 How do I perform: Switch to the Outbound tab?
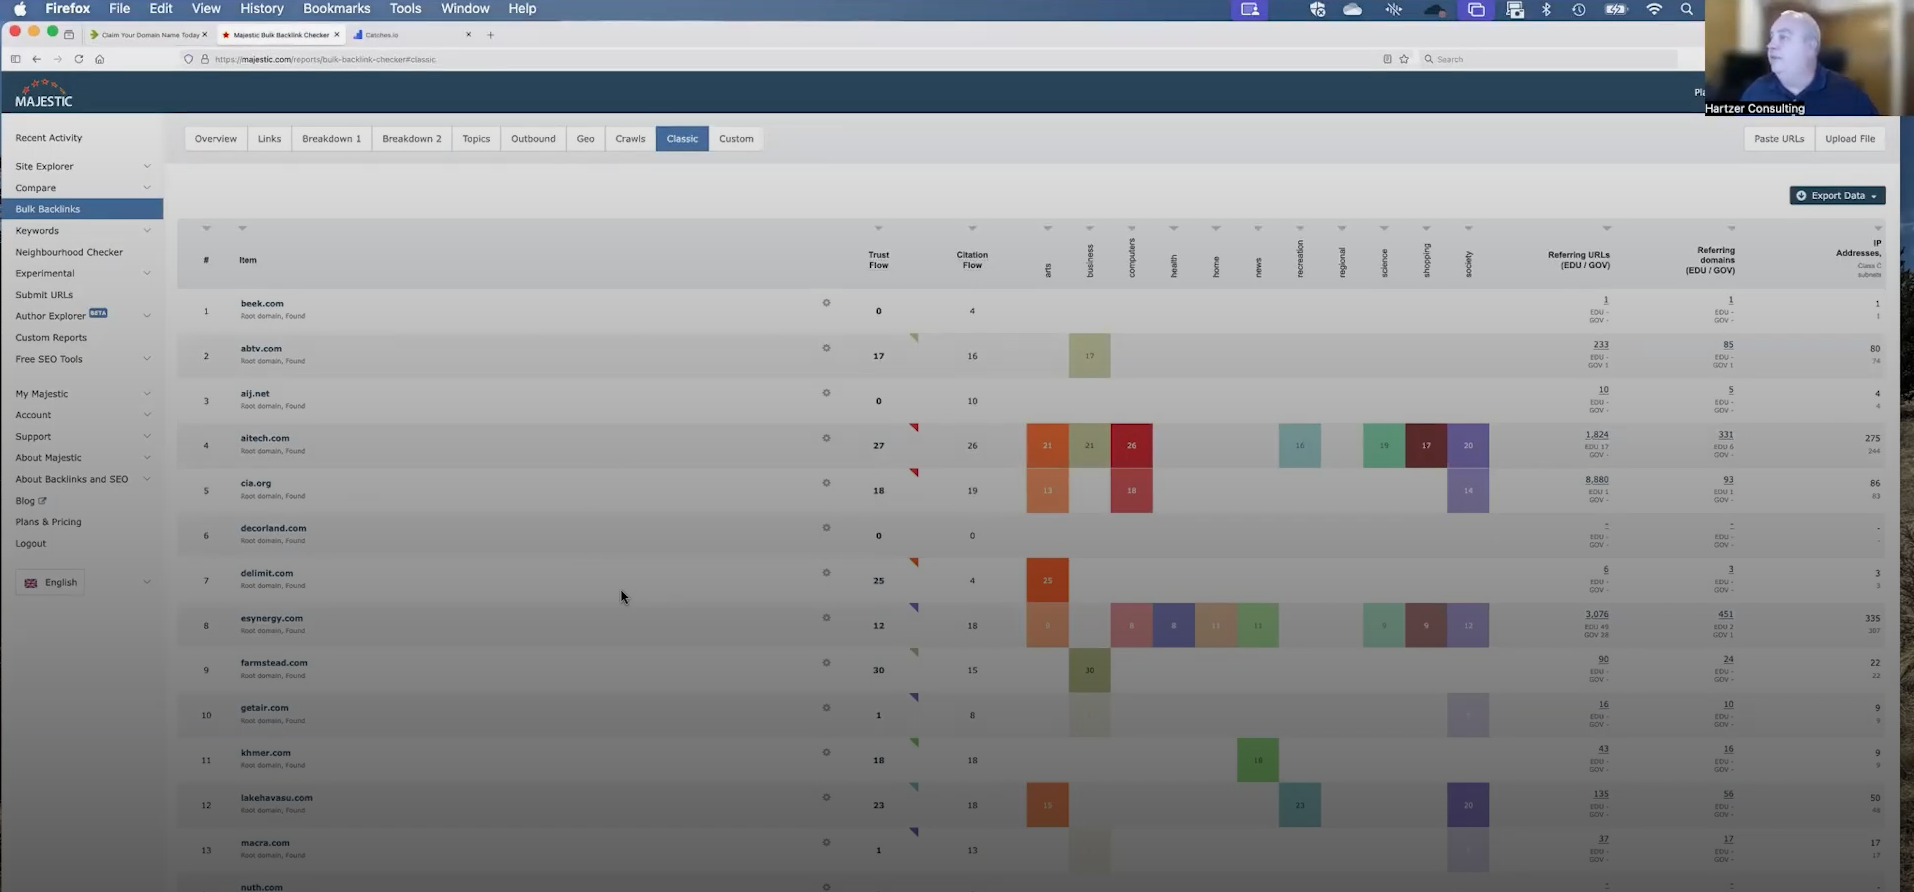[533, 139]
